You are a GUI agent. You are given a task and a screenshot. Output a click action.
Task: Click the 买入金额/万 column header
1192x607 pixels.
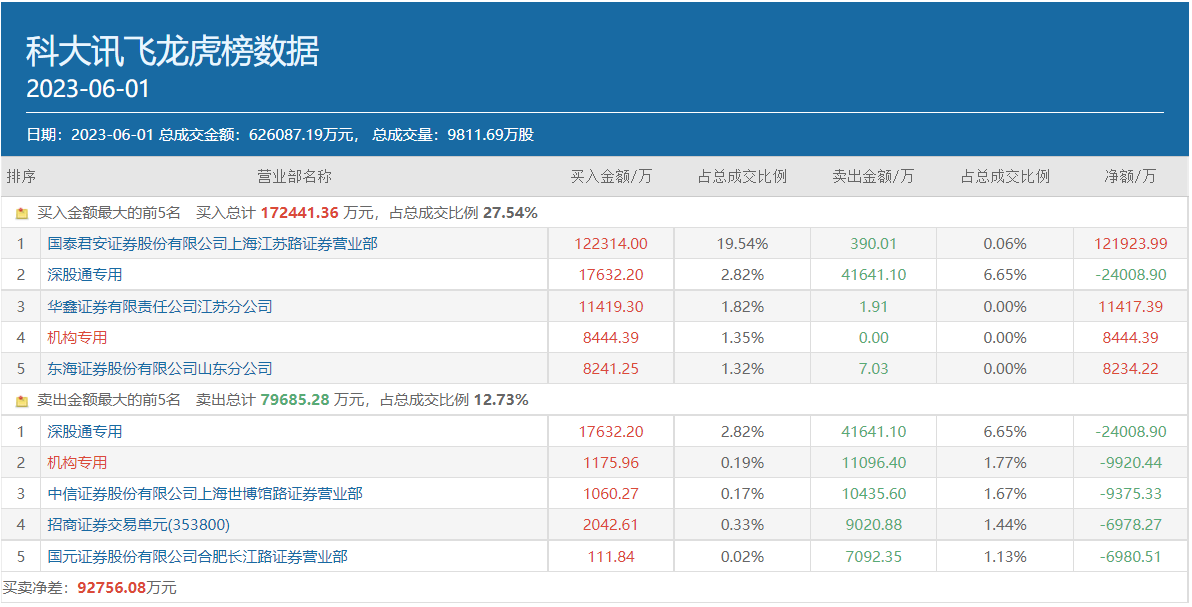click(611, 177)
